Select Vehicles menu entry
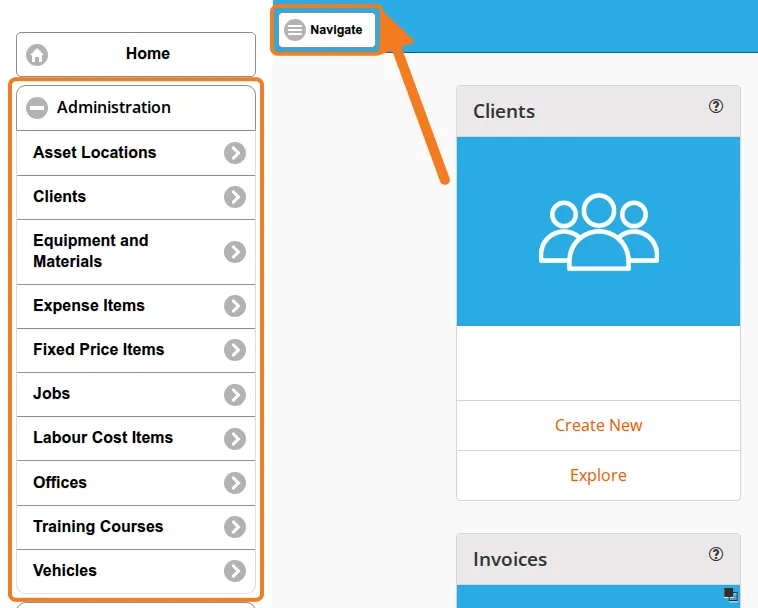The height and width of the screenshot is (608, 758). click(x=136, y=571)
